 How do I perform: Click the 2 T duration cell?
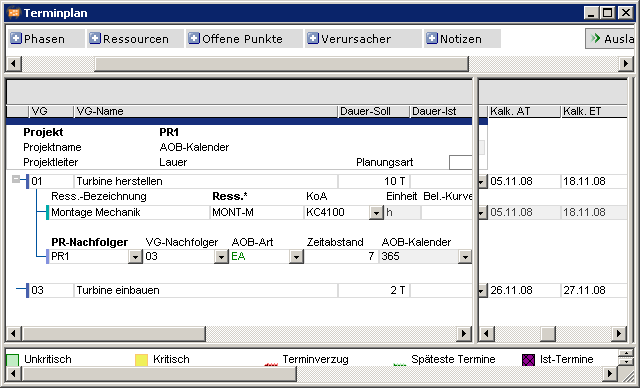pyautogui.click(x=374, y=290)
